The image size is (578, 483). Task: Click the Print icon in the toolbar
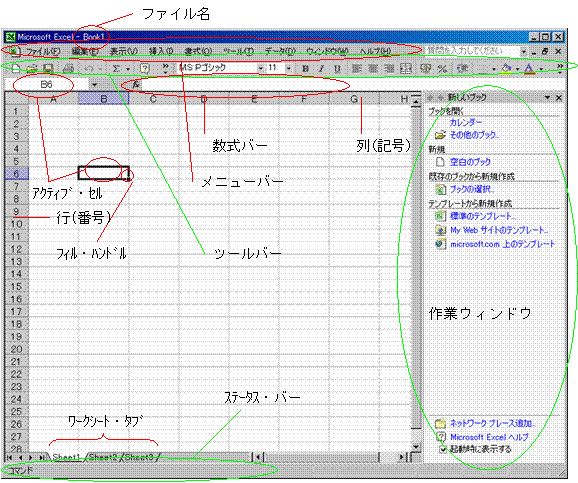pos(69,68)
